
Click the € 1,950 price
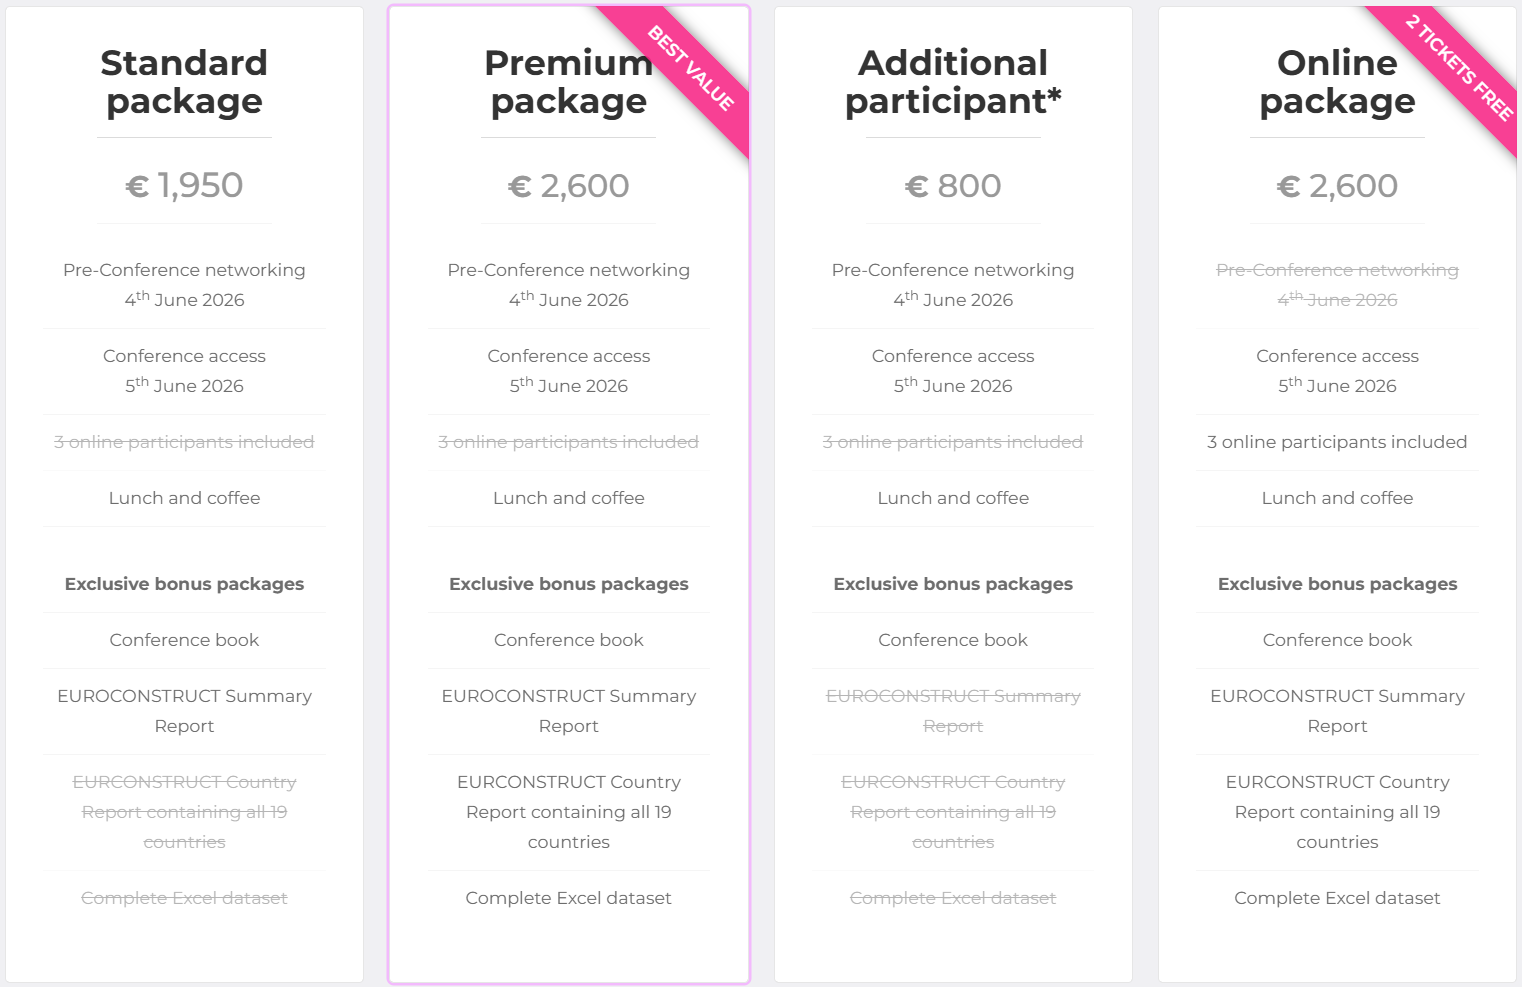tap(184, 186)
